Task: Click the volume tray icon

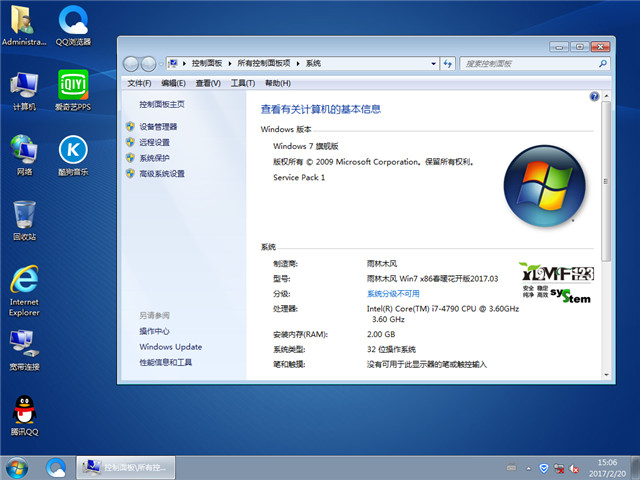Action: [574, 469]
